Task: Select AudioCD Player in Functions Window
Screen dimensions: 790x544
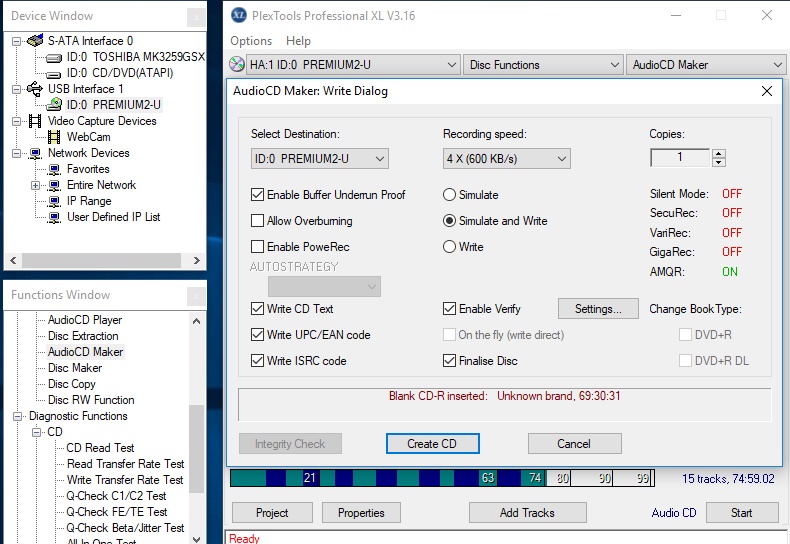Action: [85, 320]
